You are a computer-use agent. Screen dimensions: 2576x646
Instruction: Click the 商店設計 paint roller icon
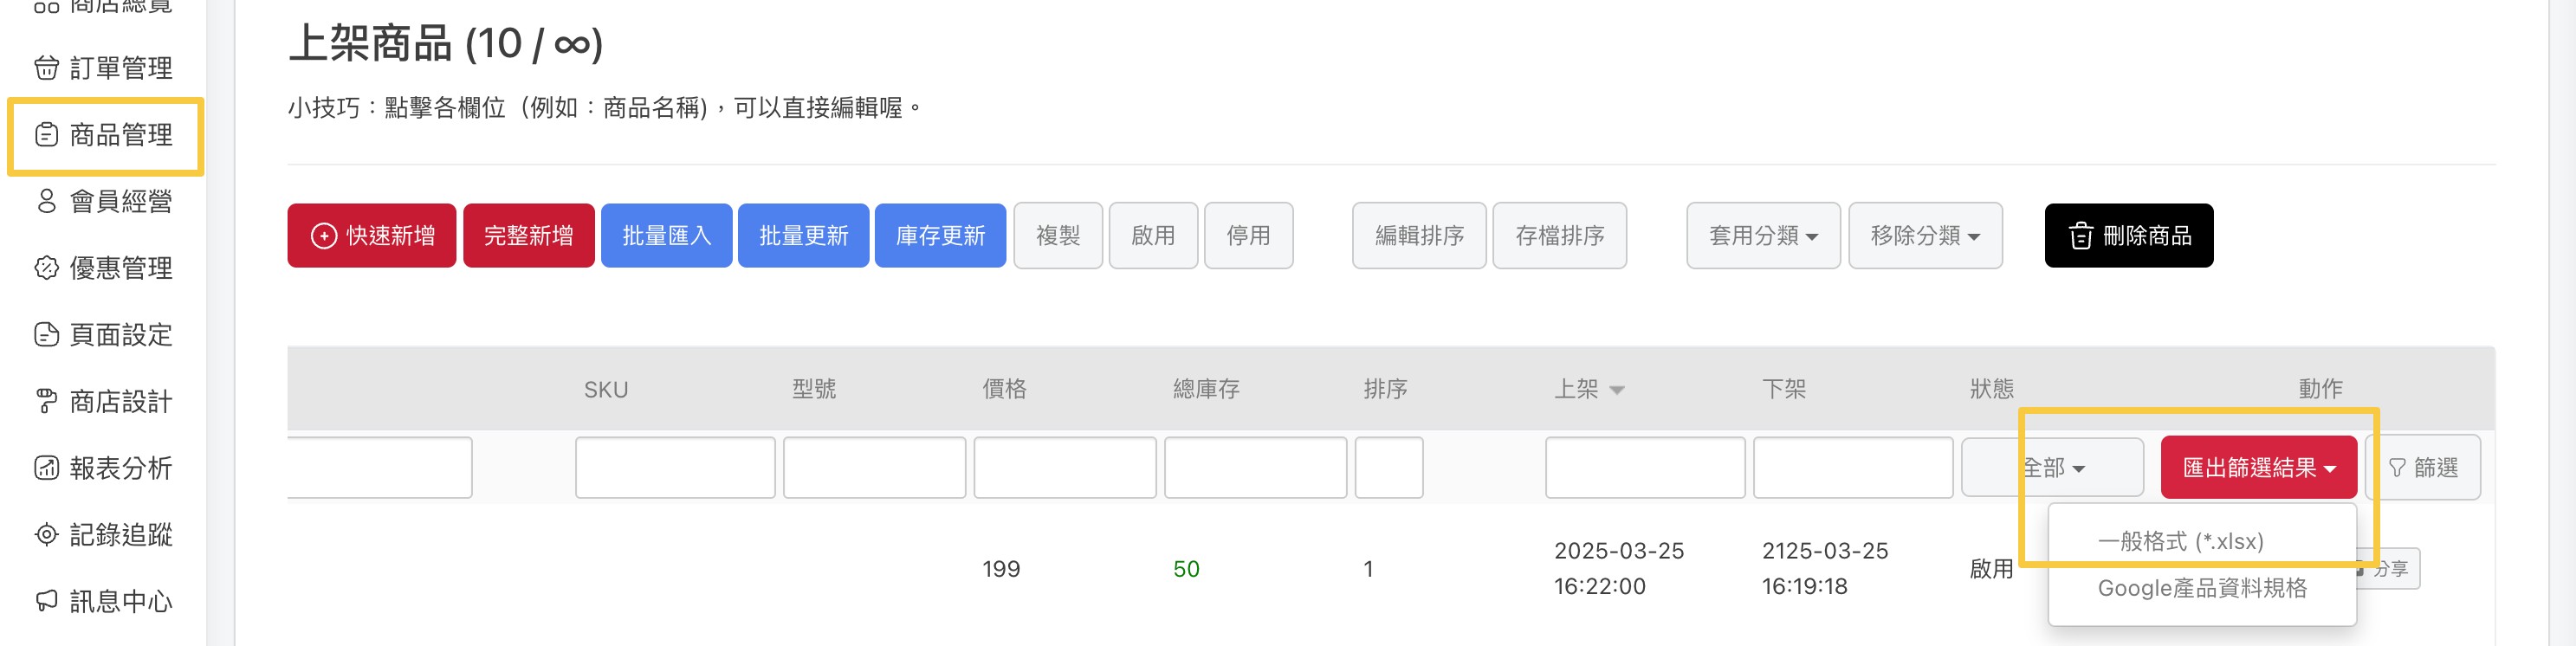(x=46, y=401)
